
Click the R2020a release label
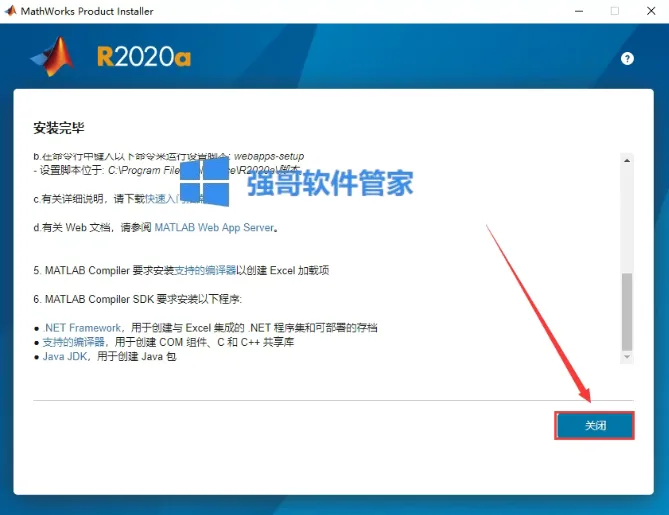pos(144,57)
